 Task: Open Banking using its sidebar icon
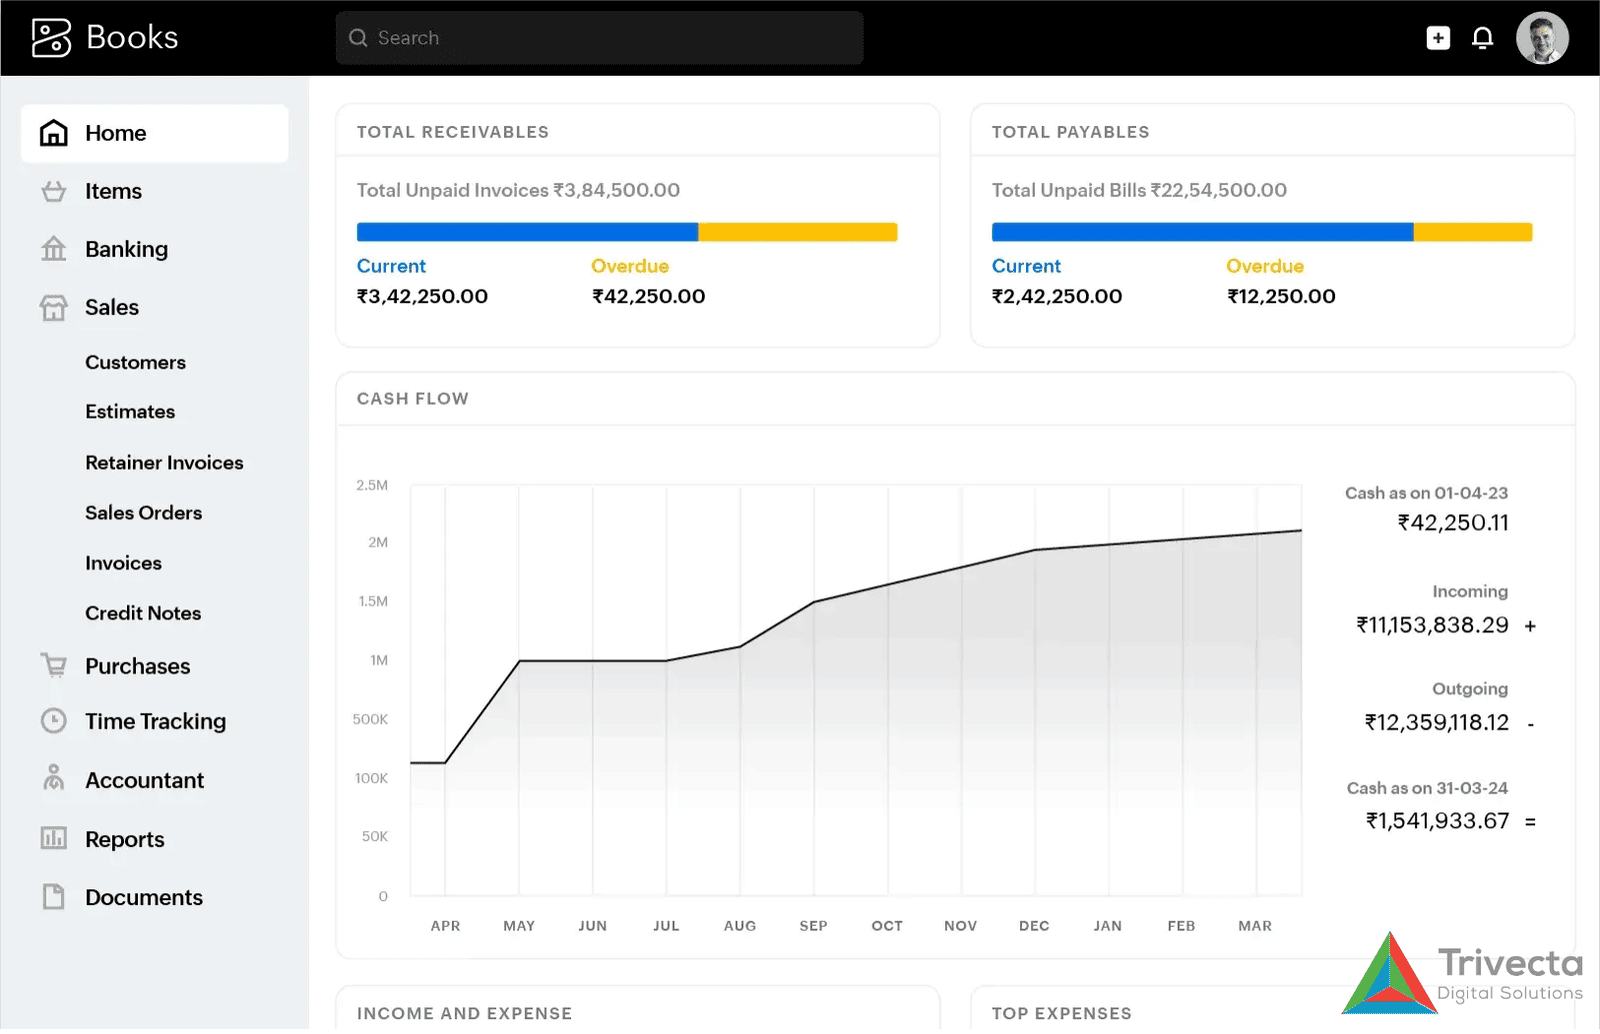point(54,249)
